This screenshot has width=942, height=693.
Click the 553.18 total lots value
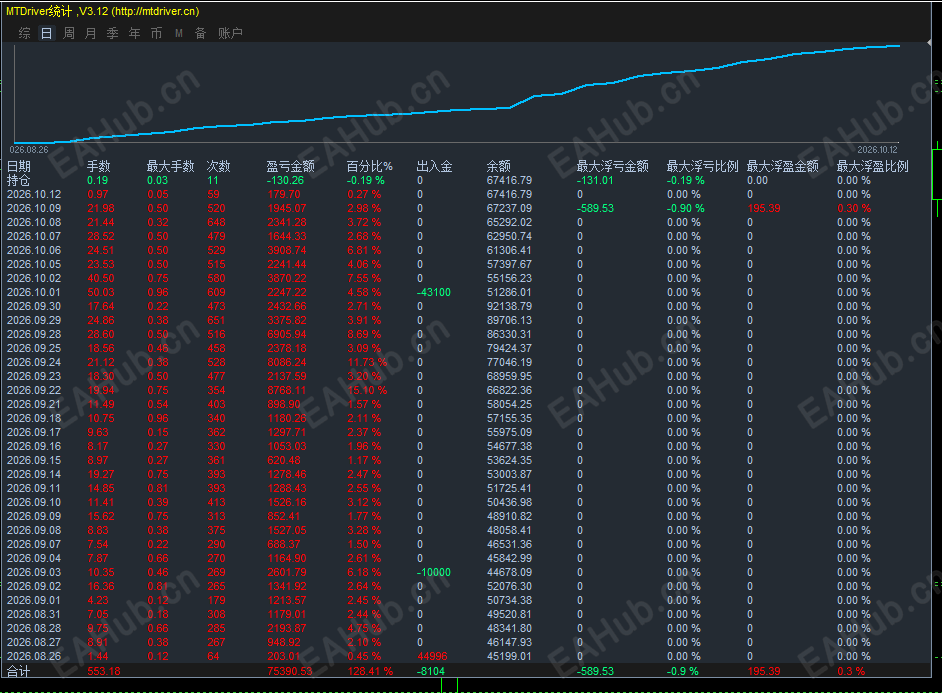tap(104, 671)
